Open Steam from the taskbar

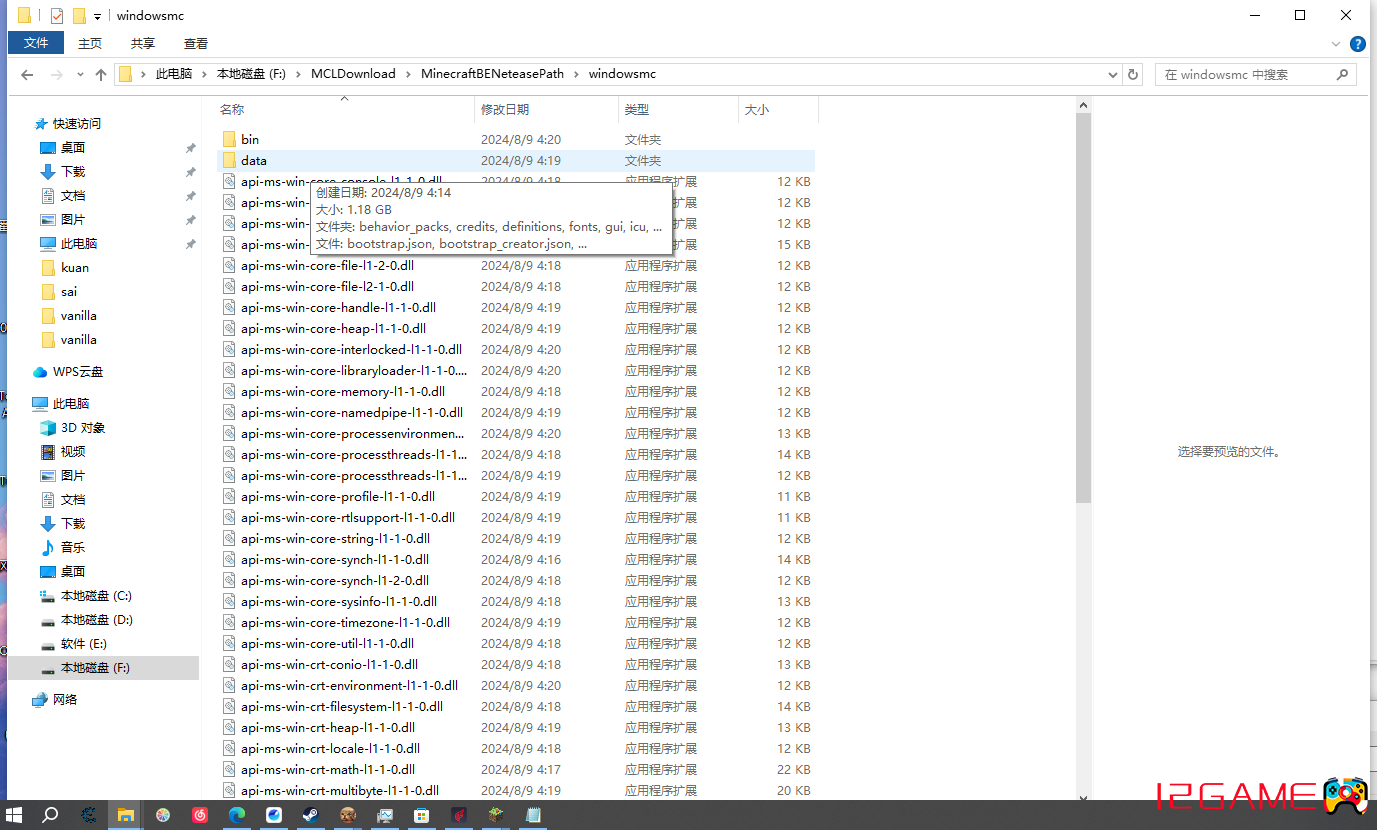(311, 815)
